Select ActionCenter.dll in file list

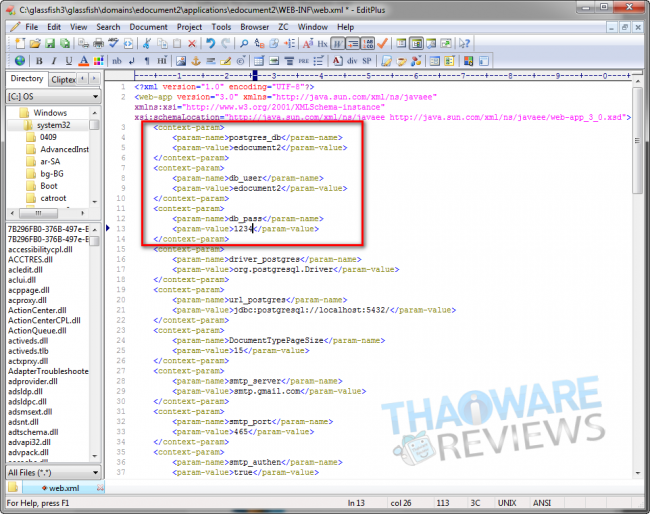(x=37, y=310)
